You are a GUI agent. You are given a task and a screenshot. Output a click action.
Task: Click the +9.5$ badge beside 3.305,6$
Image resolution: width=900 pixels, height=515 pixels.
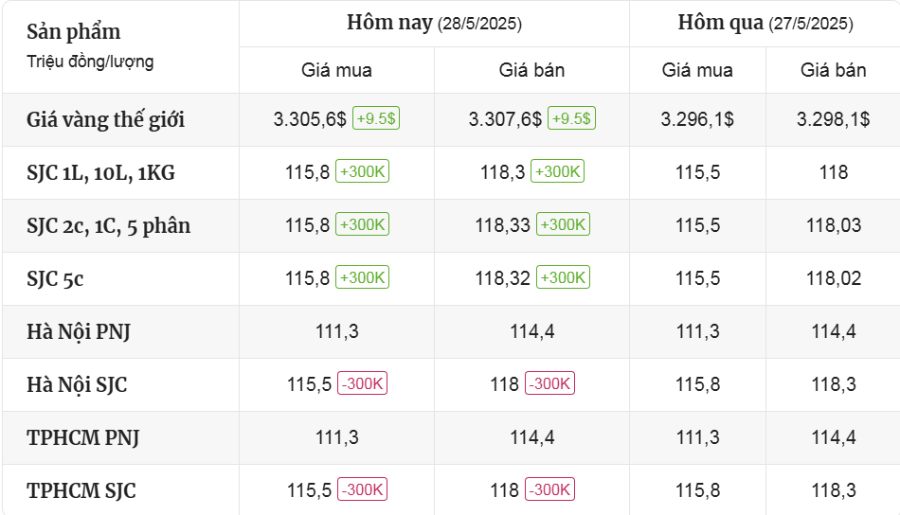(x=375, y=119)
